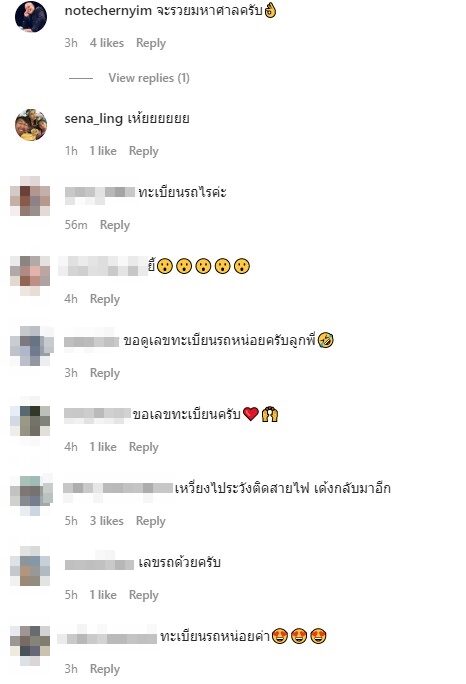Reply to notechernyim's comment

[151, 43]
